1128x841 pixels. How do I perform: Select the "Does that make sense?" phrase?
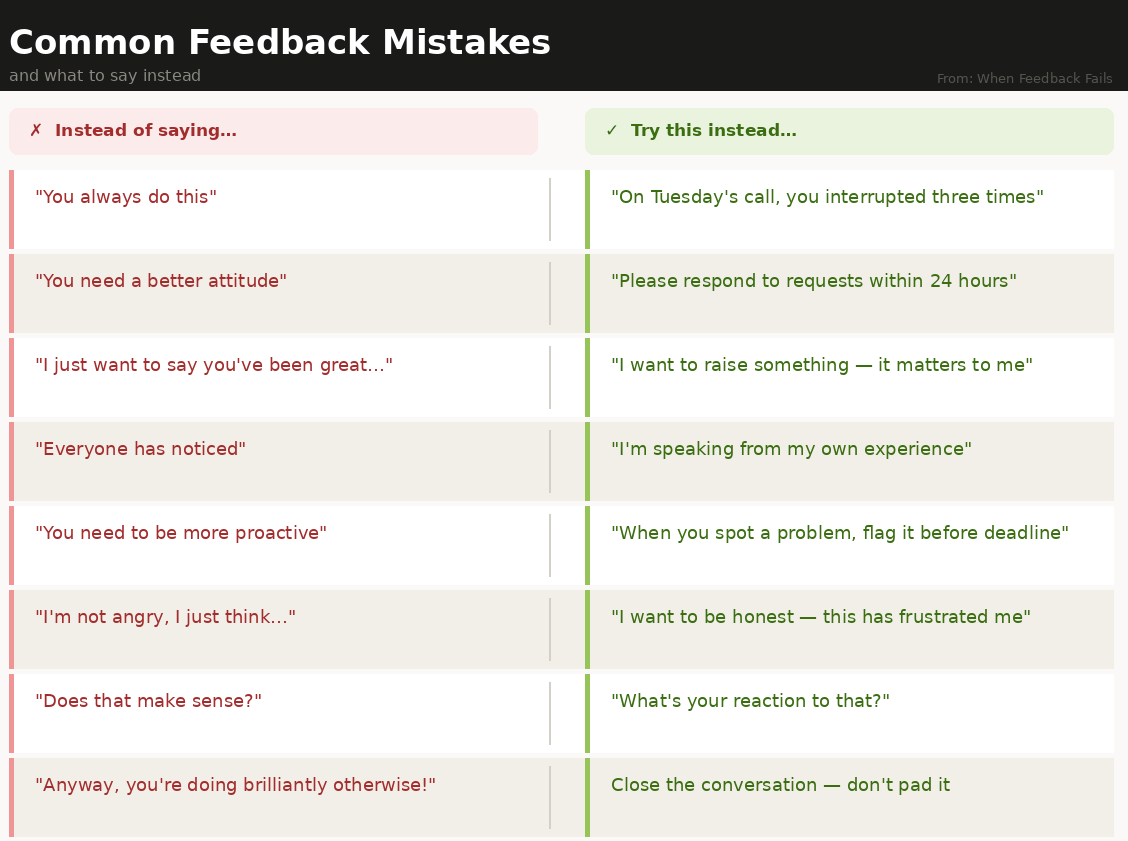tap(149, 701)
